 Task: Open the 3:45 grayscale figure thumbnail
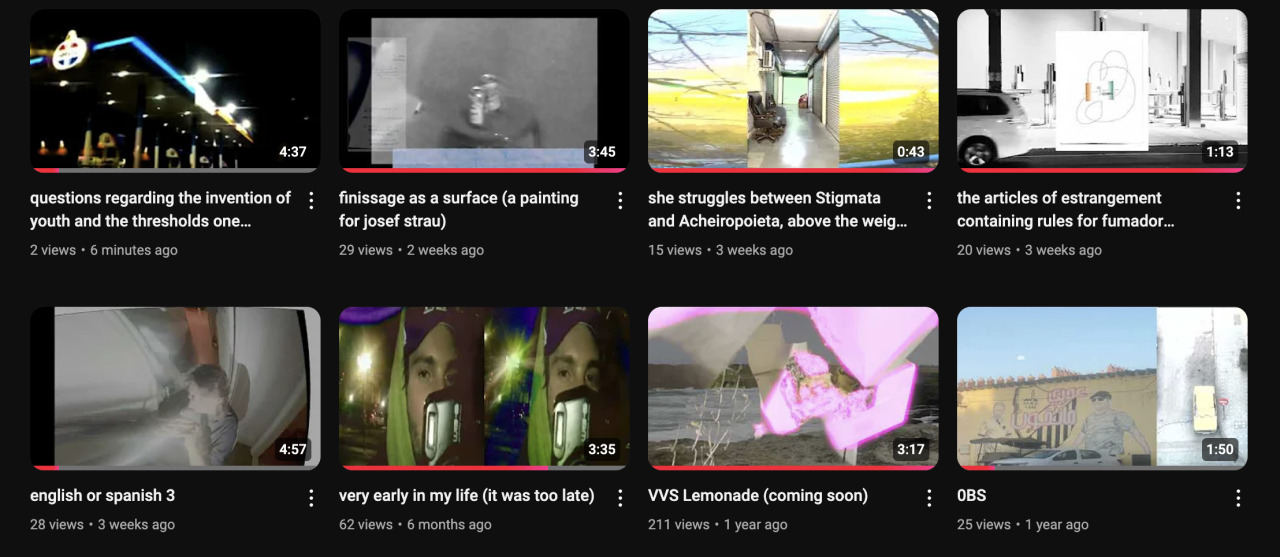[484, 91]
